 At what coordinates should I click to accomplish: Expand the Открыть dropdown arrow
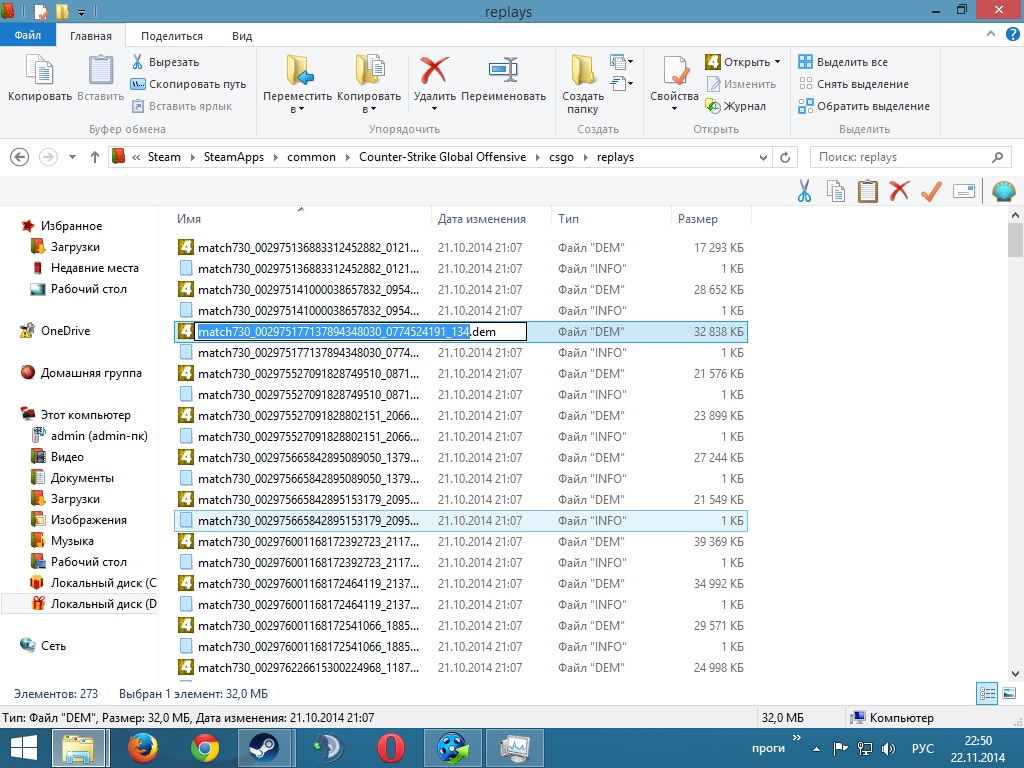(x=777, y=62)
